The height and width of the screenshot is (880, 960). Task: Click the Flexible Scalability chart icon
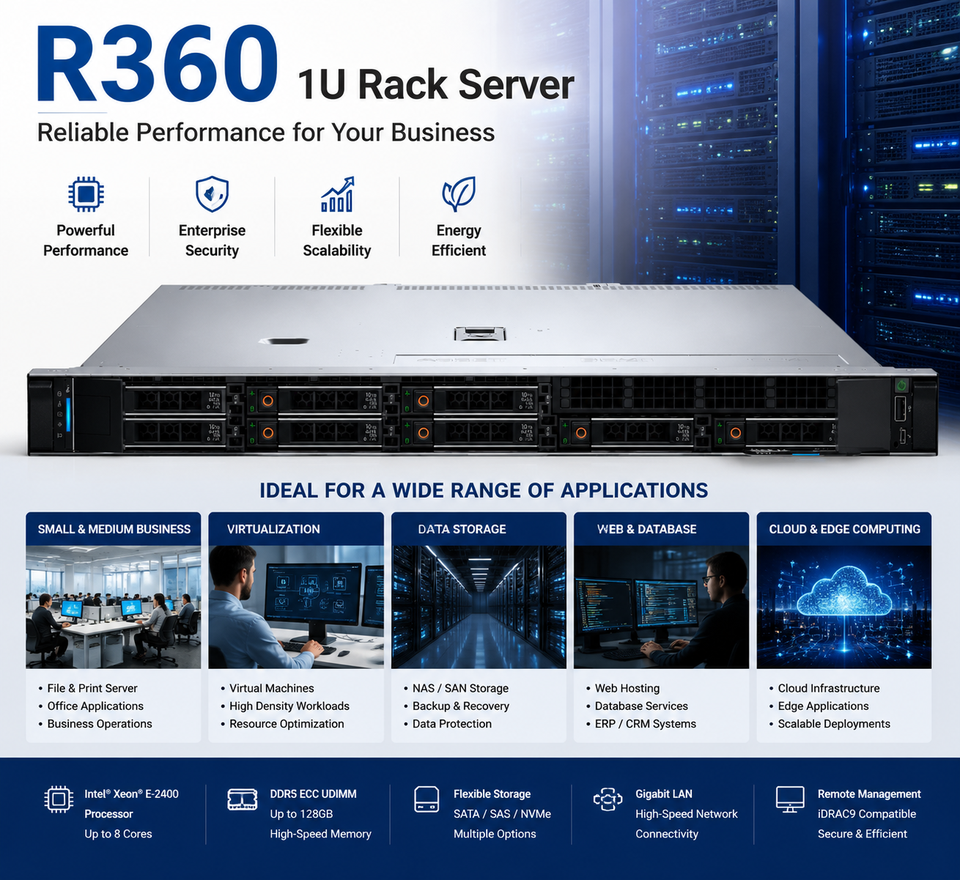pyautogui.click(x=337, y=194)
